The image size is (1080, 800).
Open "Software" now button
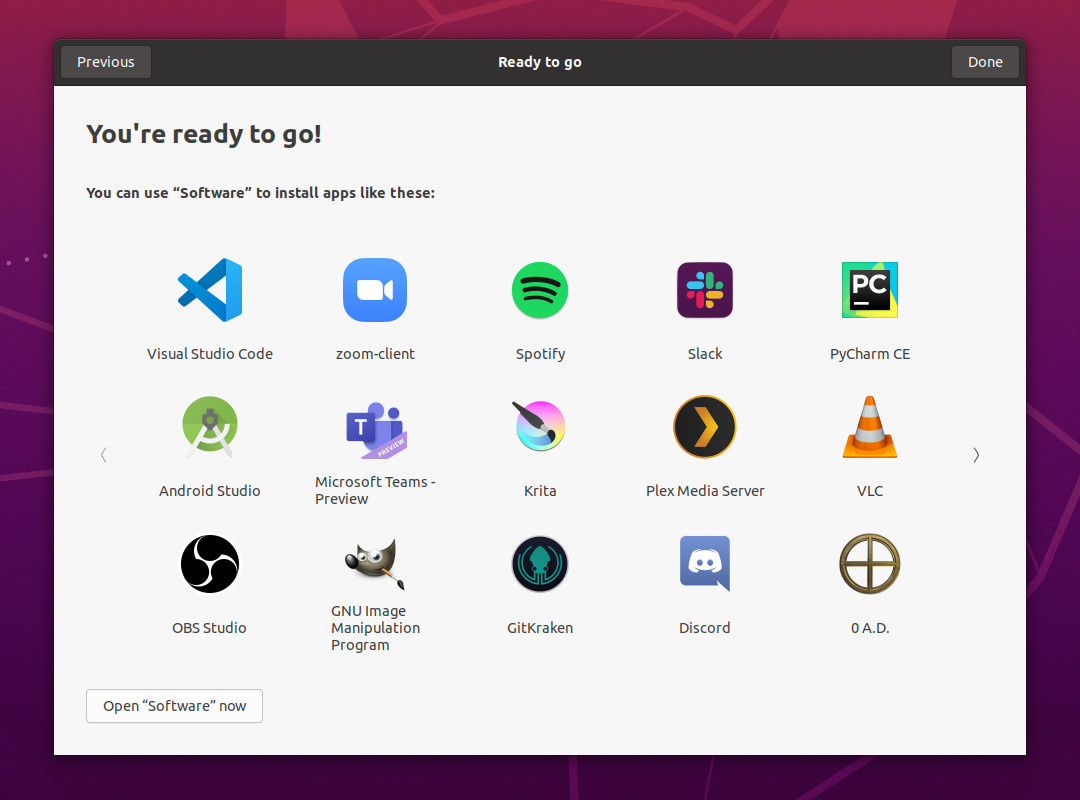(x=174, y=706)
